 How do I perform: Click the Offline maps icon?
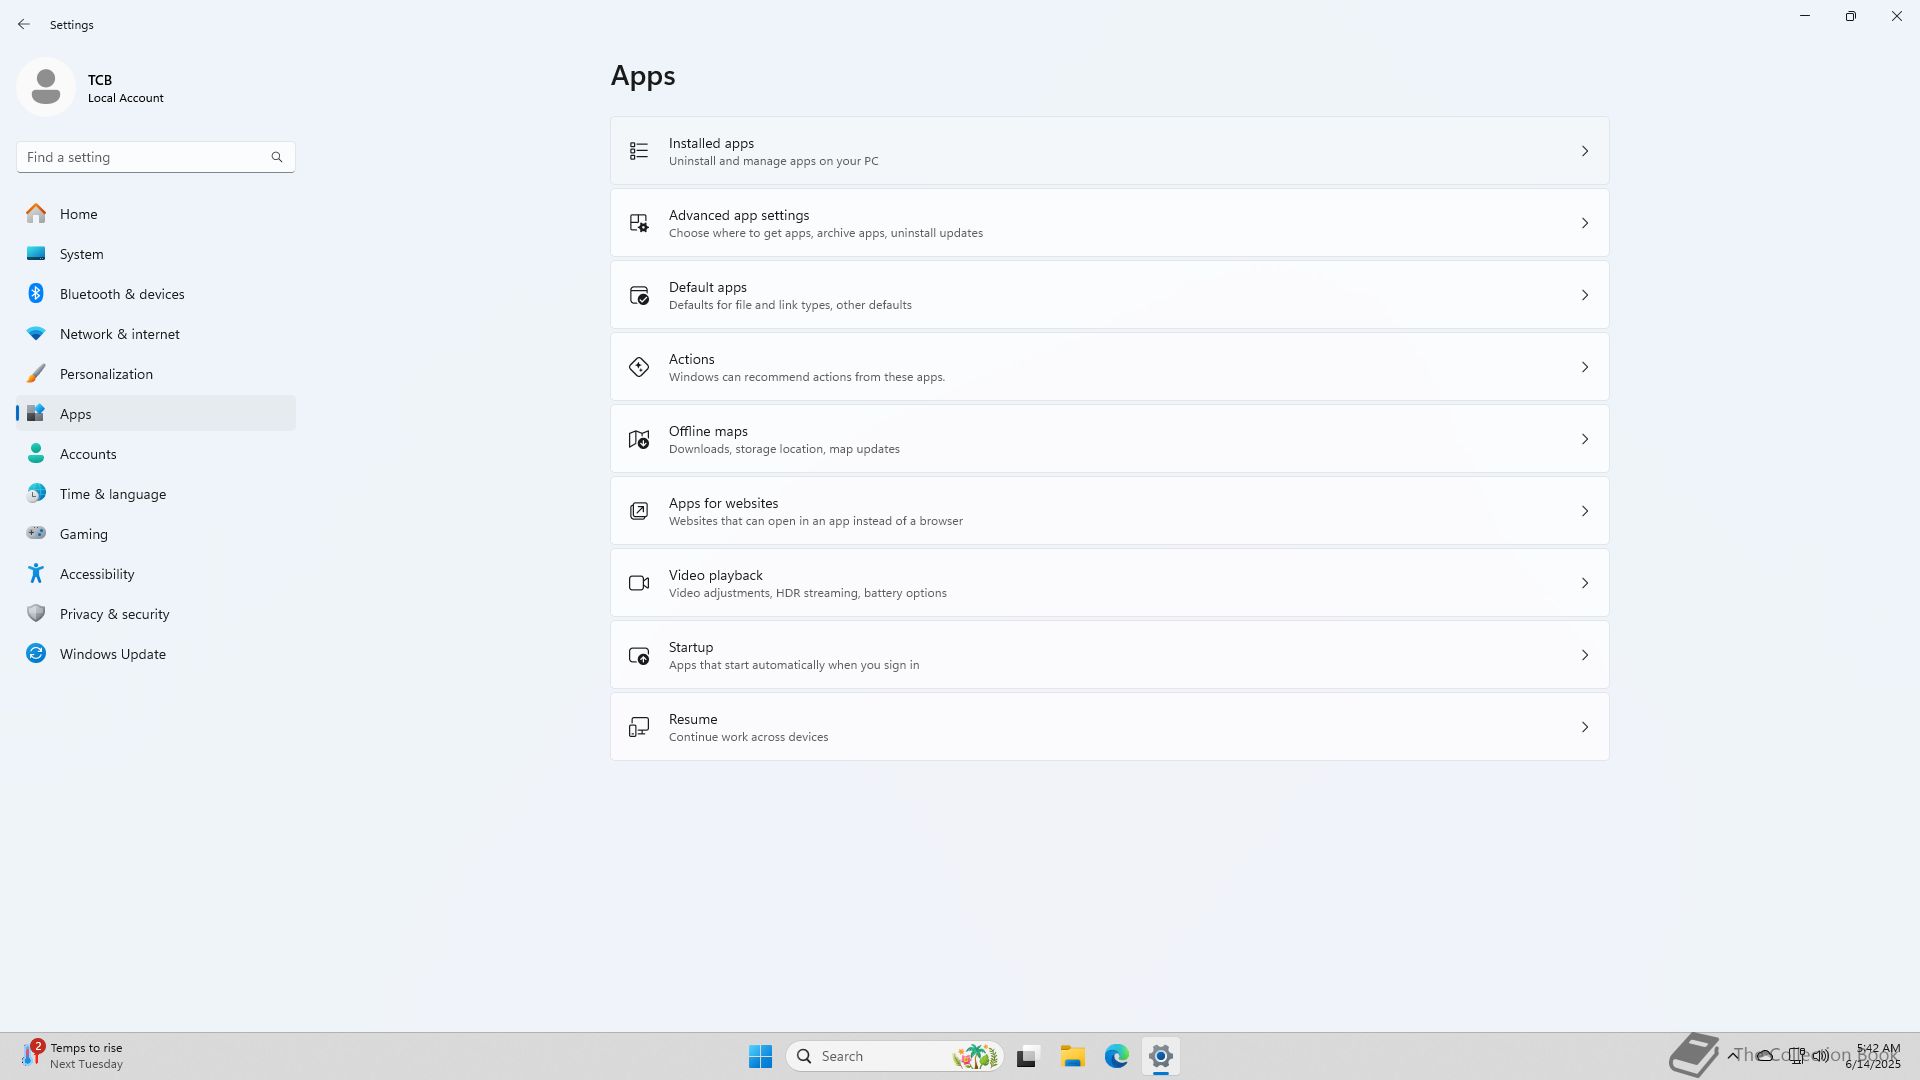tap(638, 439)
